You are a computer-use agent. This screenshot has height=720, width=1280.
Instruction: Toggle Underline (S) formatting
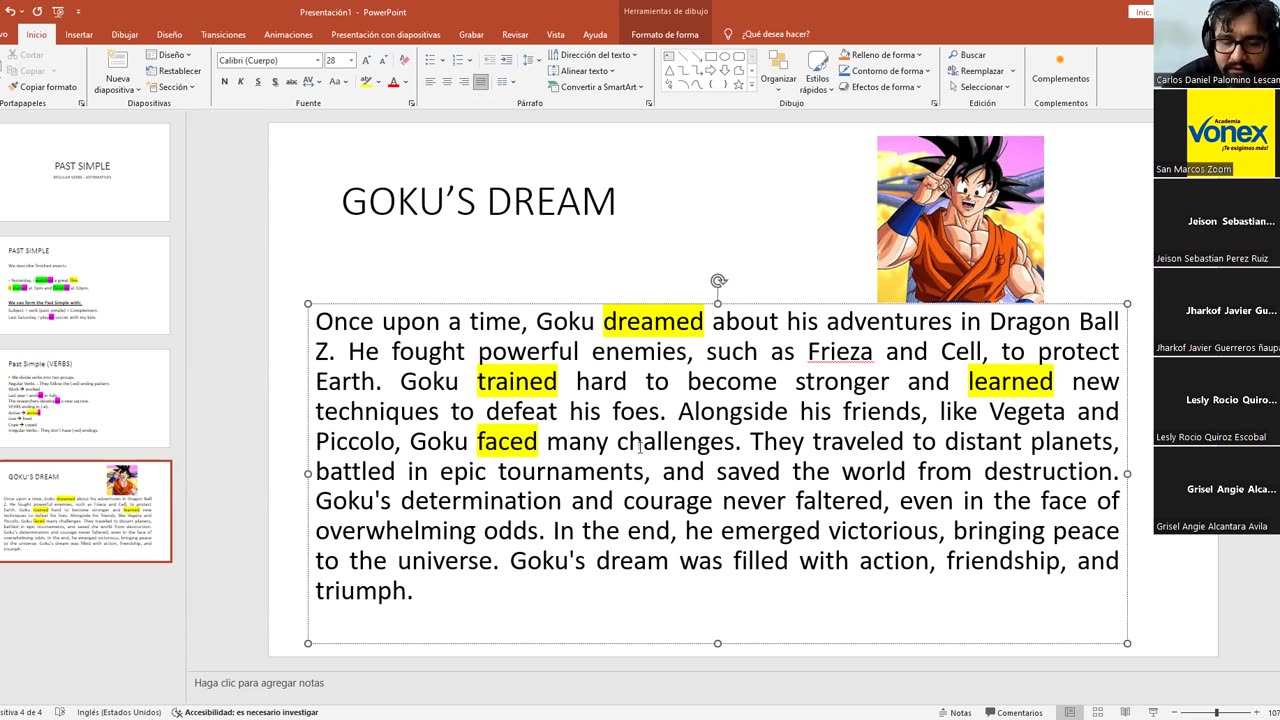click(258, 81)
